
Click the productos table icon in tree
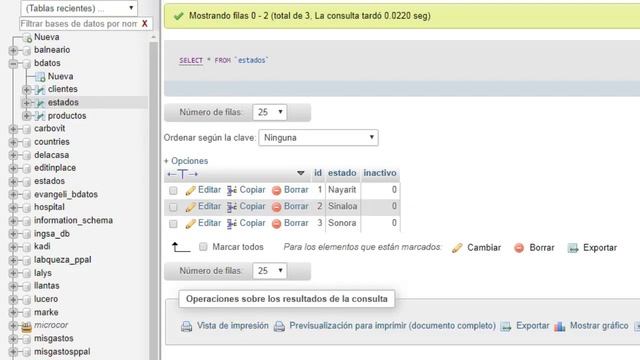point(40,116)
